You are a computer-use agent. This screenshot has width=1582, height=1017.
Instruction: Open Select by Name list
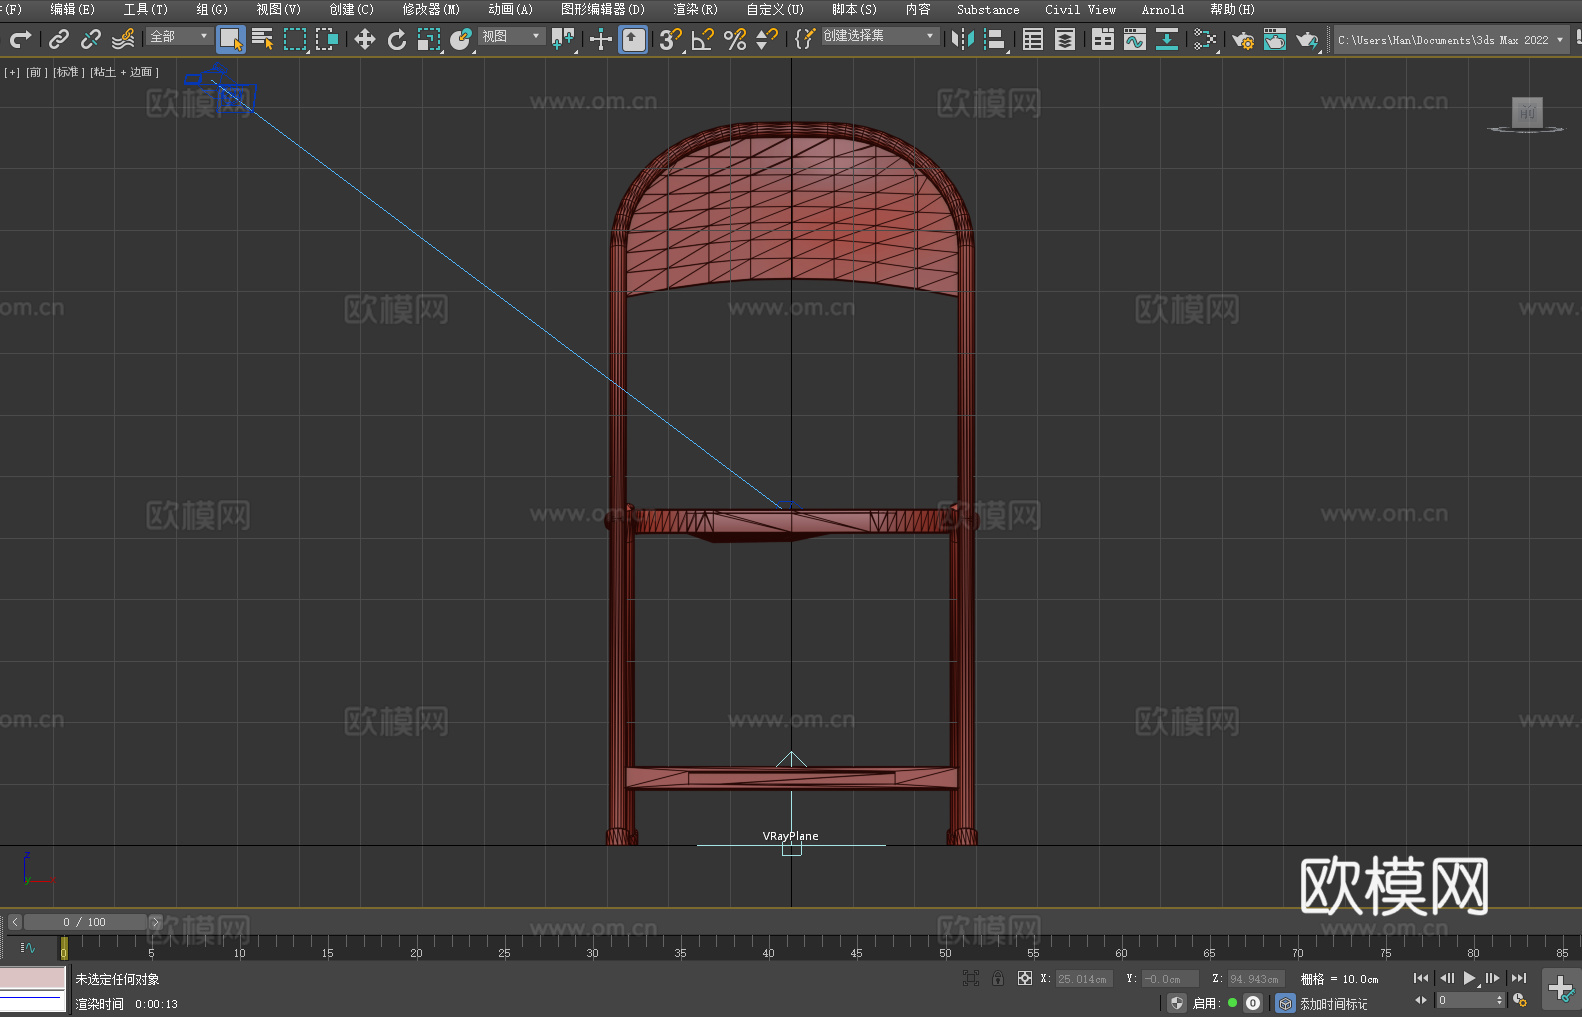(x=263, y=39)
